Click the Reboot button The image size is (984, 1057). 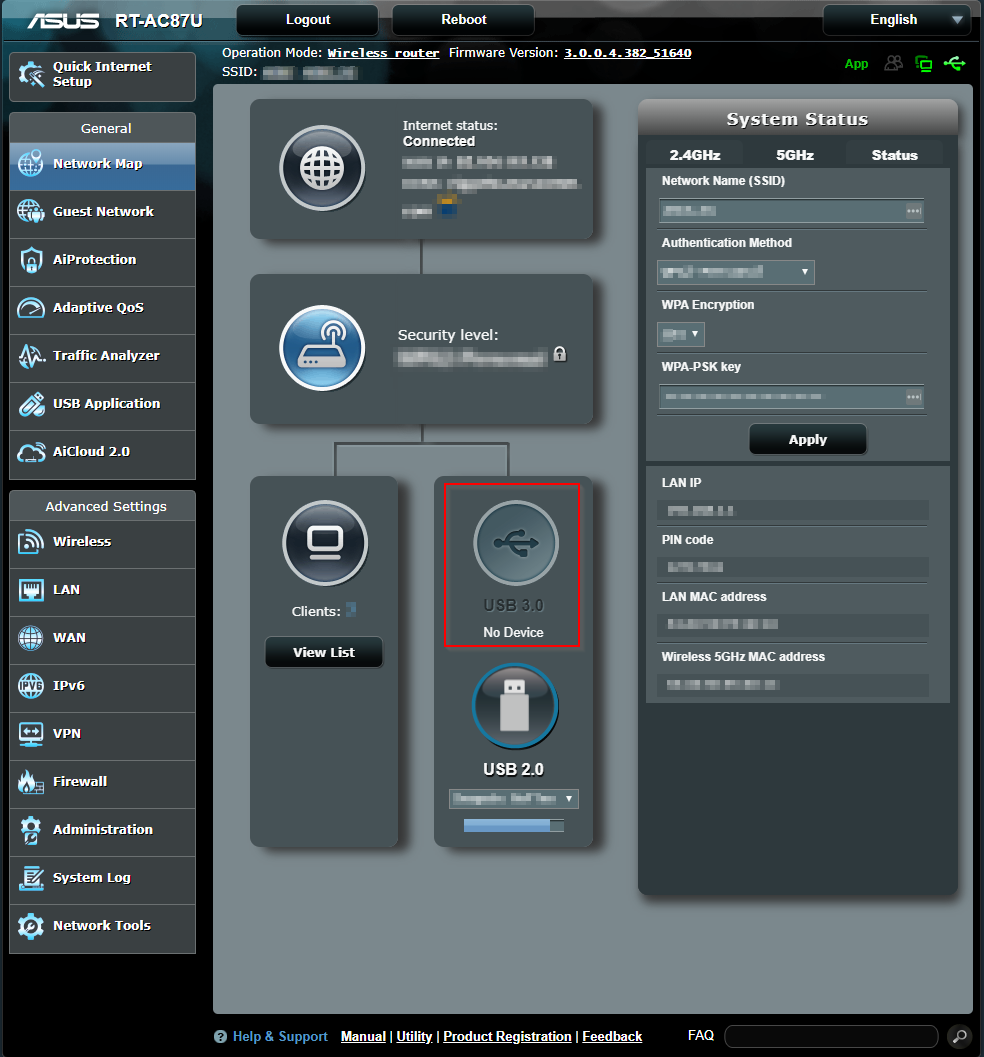tap(464, 20)
